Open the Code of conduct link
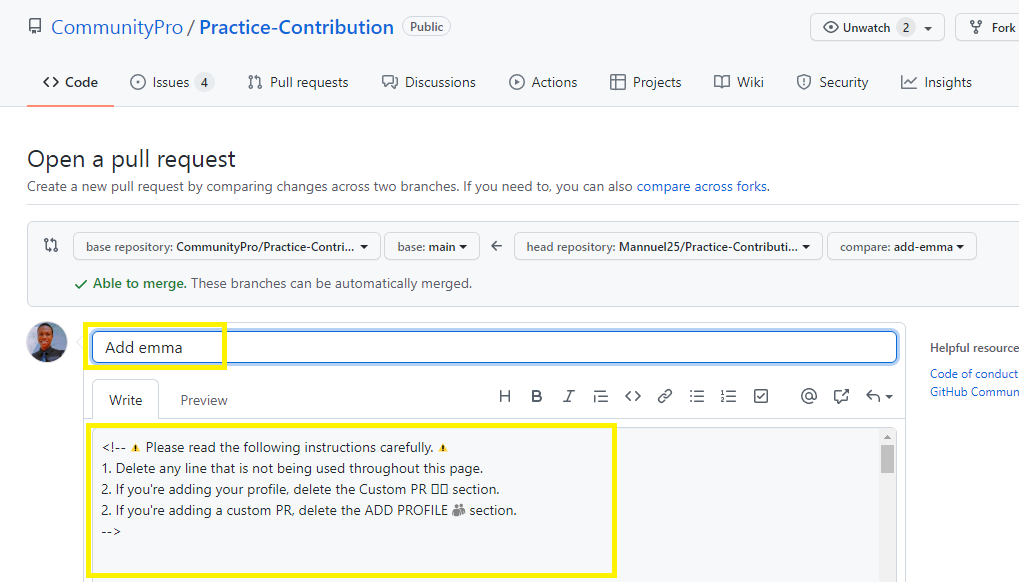Viewport: 1019px width, 582px height. (x=973, y=373)
